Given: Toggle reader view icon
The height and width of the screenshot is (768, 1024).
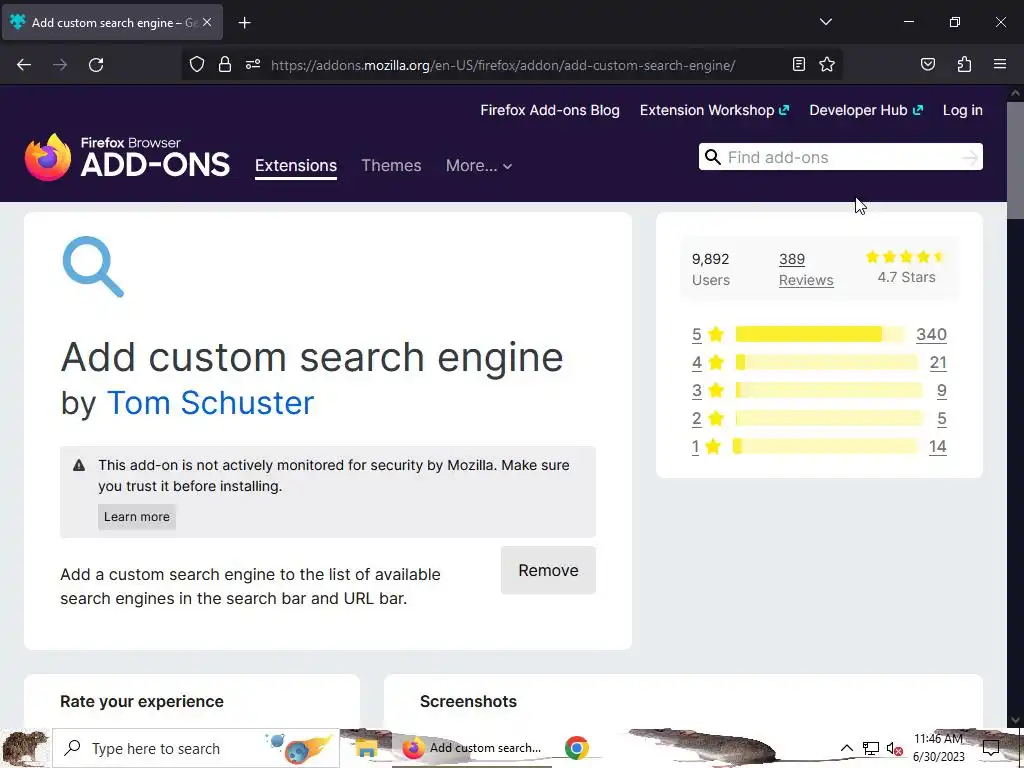Looking at the screenshot, I should pyautogui.click(x=798, y=64).
